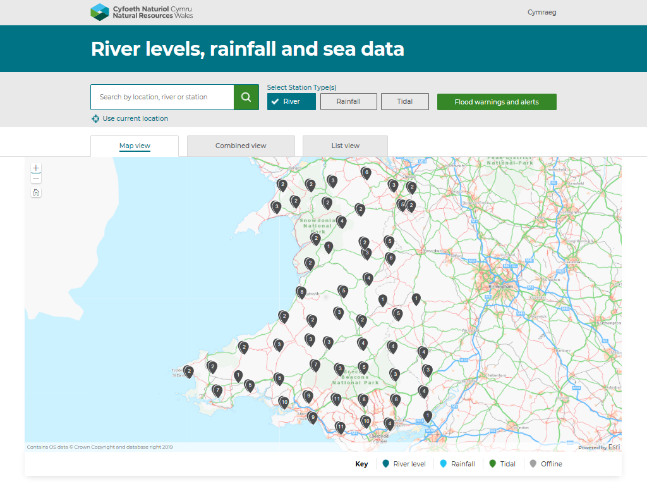Select marker 5 above Brecon Beacons label
This screenshot has width=647, height=486.
(363, 367)
